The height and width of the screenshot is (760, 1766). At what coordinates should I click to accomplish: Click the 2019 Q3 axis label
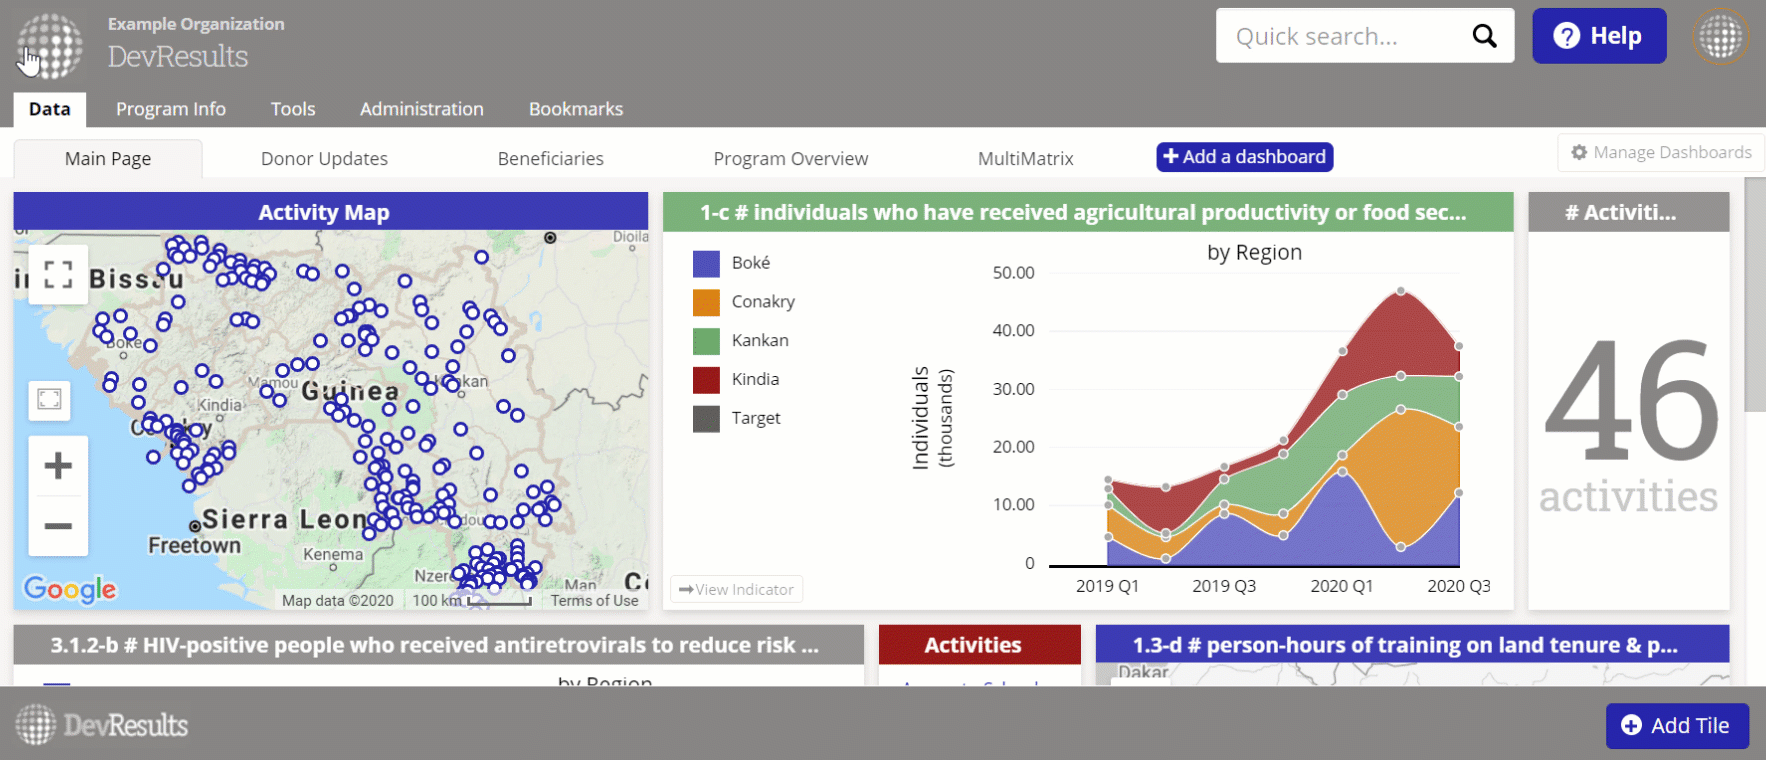point(1224,586)
